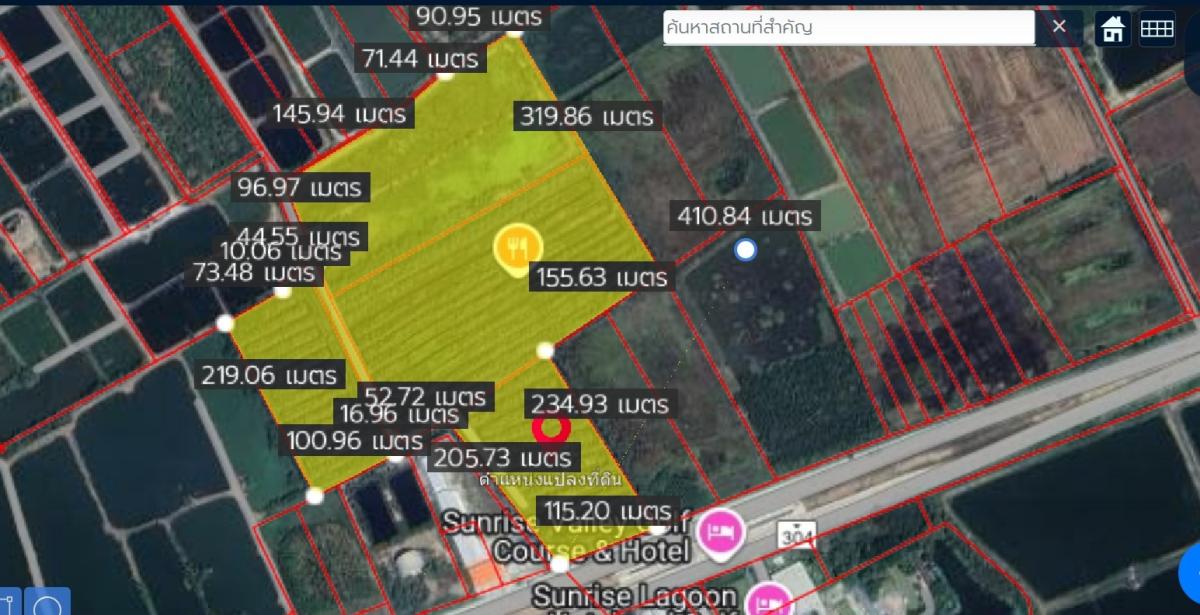The height and width of the screenshot is (615, 1200).
Task: Click the Sunrise Valley Golf Course & Hotel label
Action: (565, 537)
